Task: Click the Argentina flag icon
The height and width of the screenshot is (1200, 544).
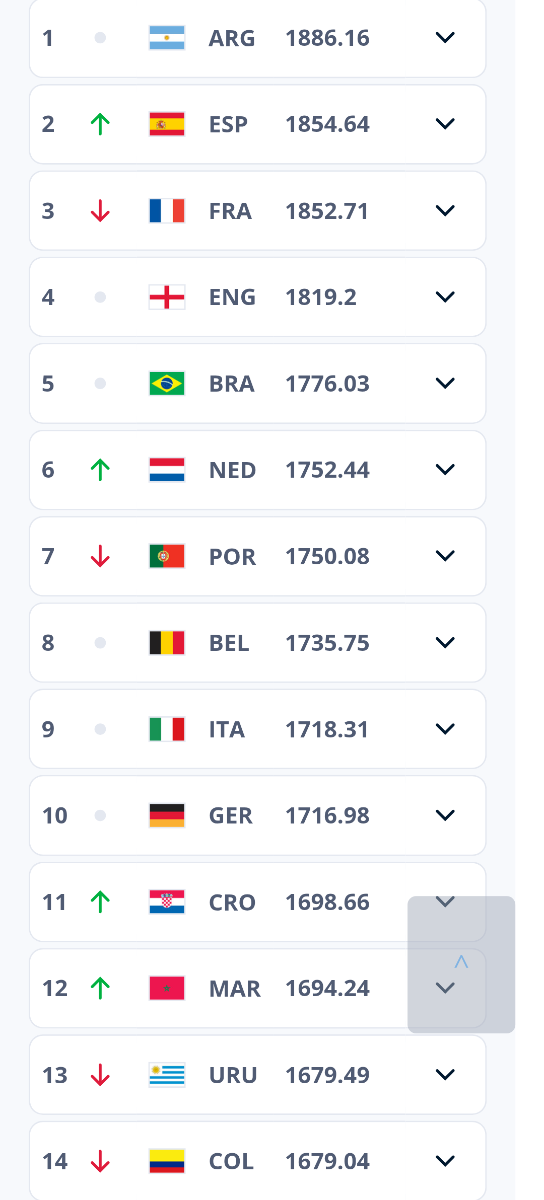Action: pyautogui.click(x=167, y=38)
